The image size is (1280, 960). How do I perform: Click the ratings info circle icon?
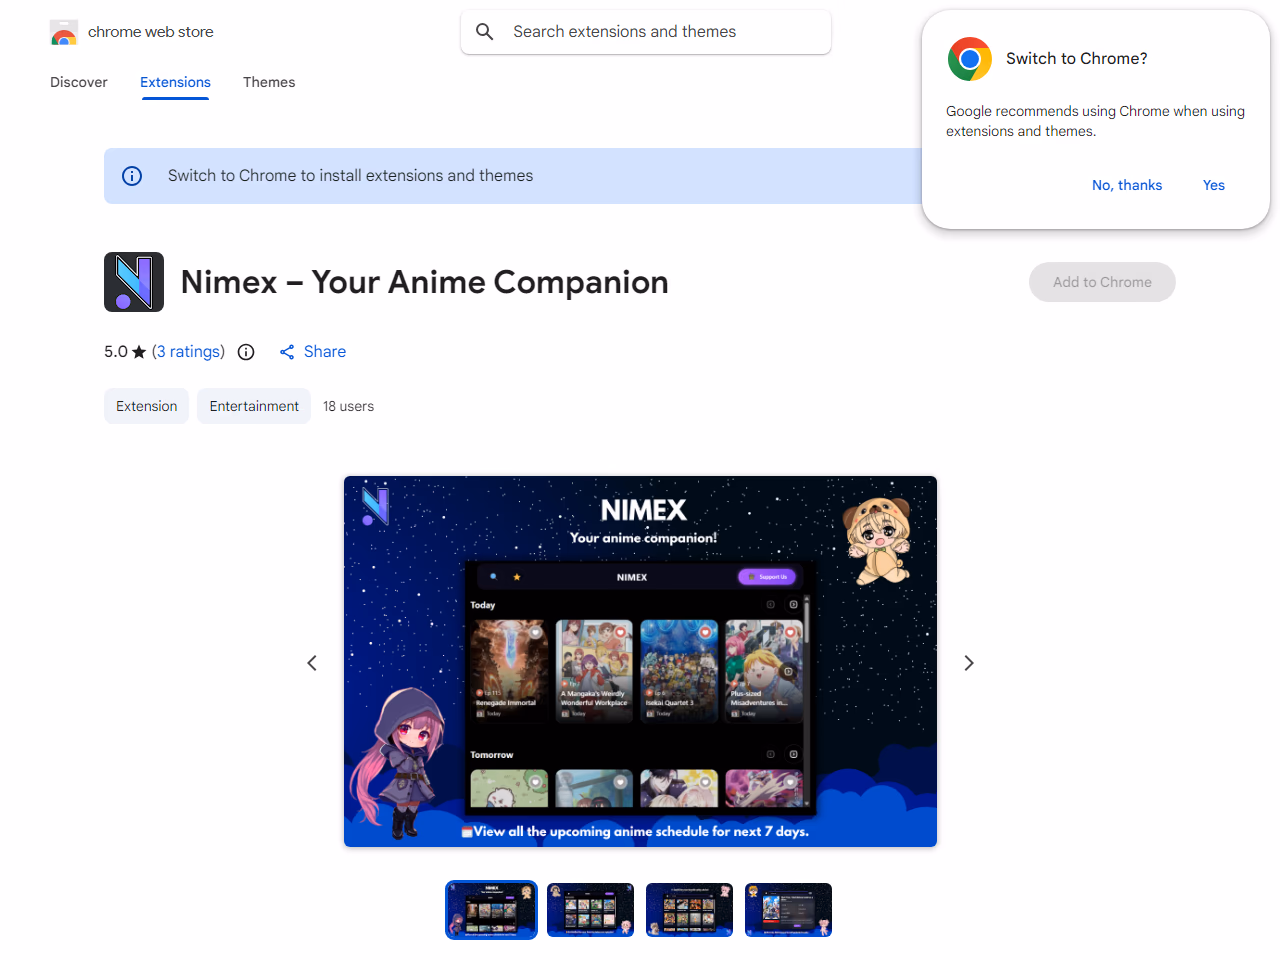tap(246, 352)
